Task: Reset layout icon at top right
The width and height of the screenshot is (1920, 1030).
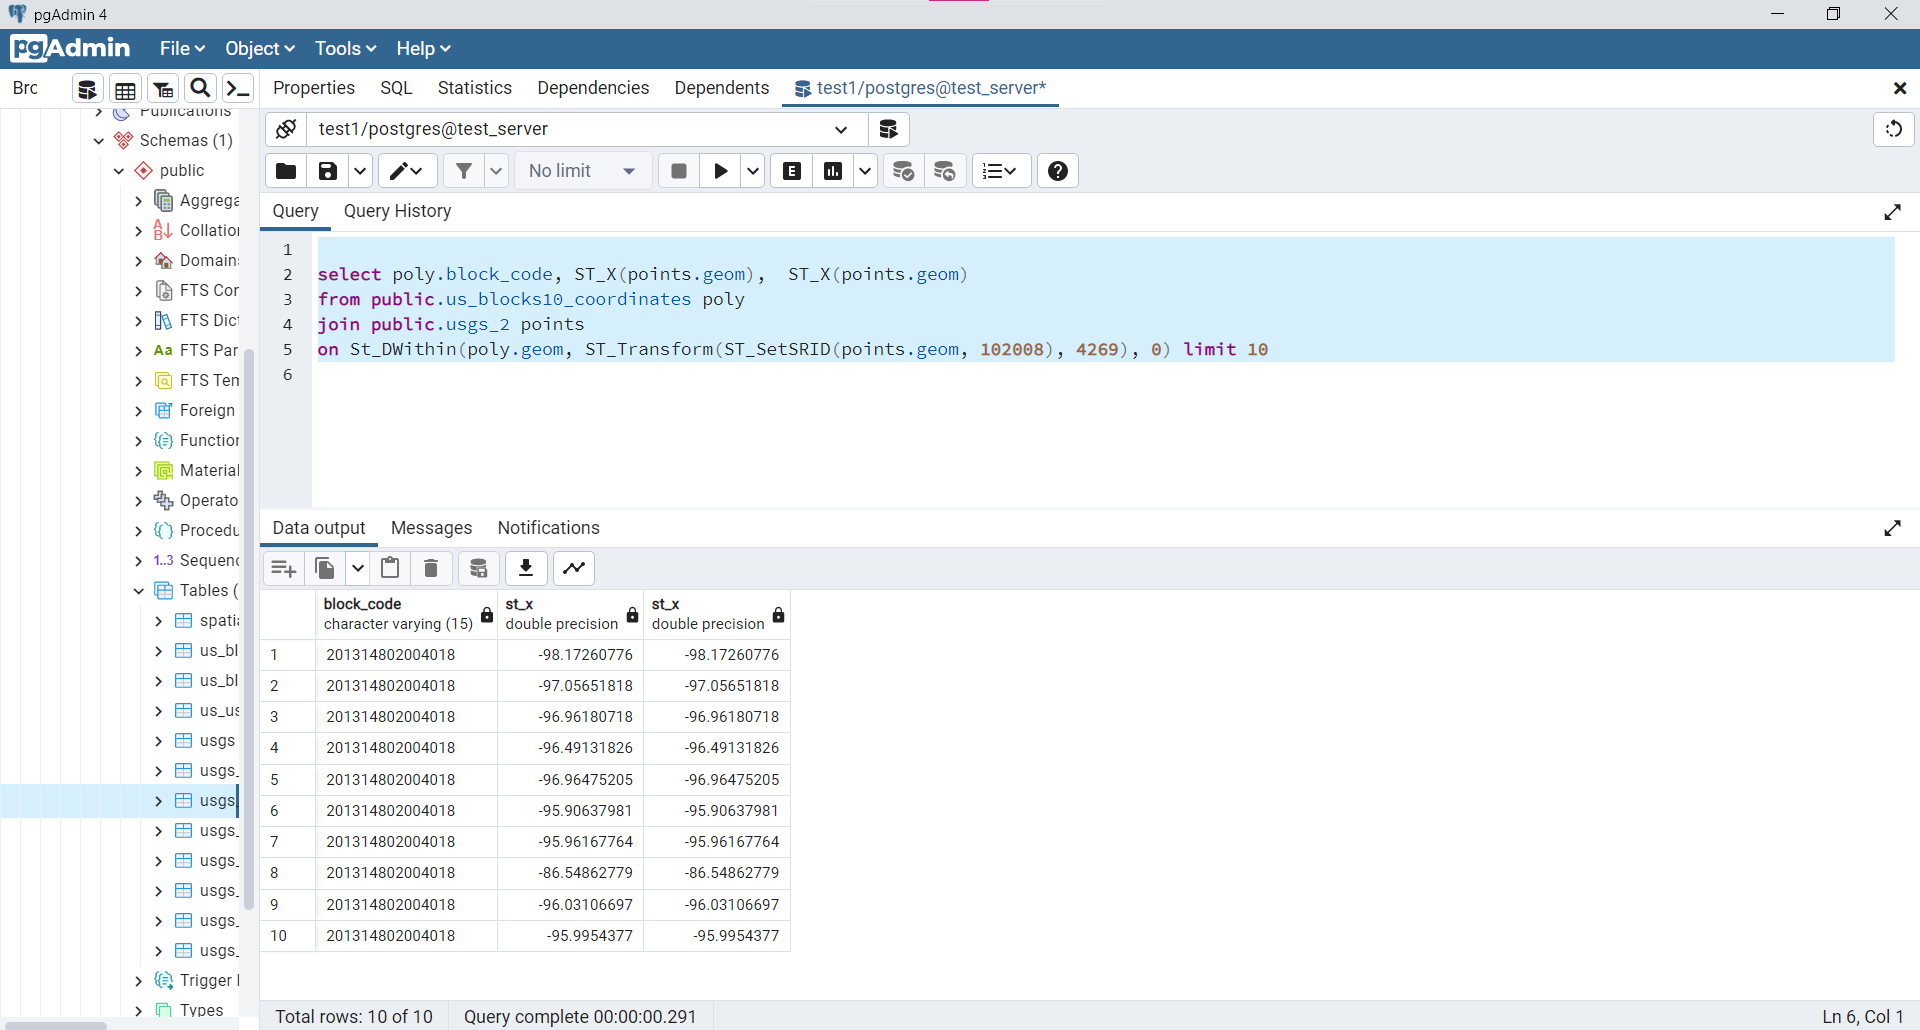Action: click(x=1894, y=129)
